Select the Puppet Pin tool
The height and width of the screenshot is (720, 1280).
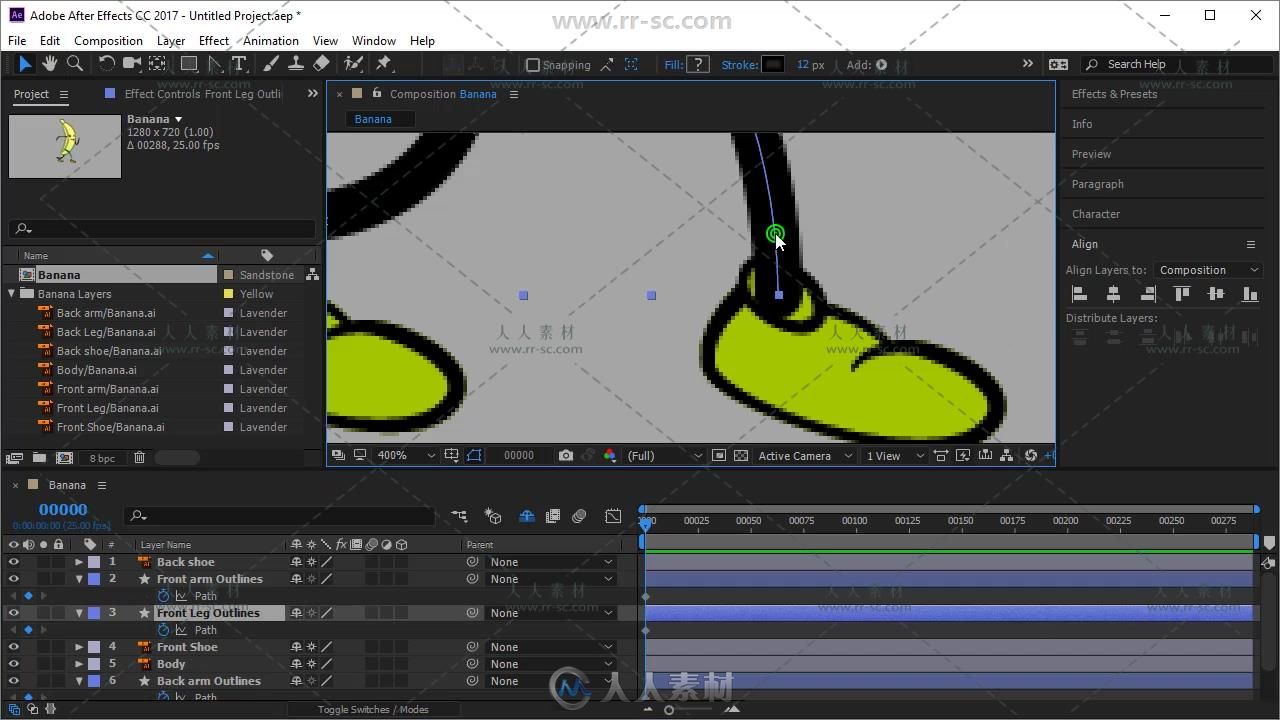tap(383, 64)
